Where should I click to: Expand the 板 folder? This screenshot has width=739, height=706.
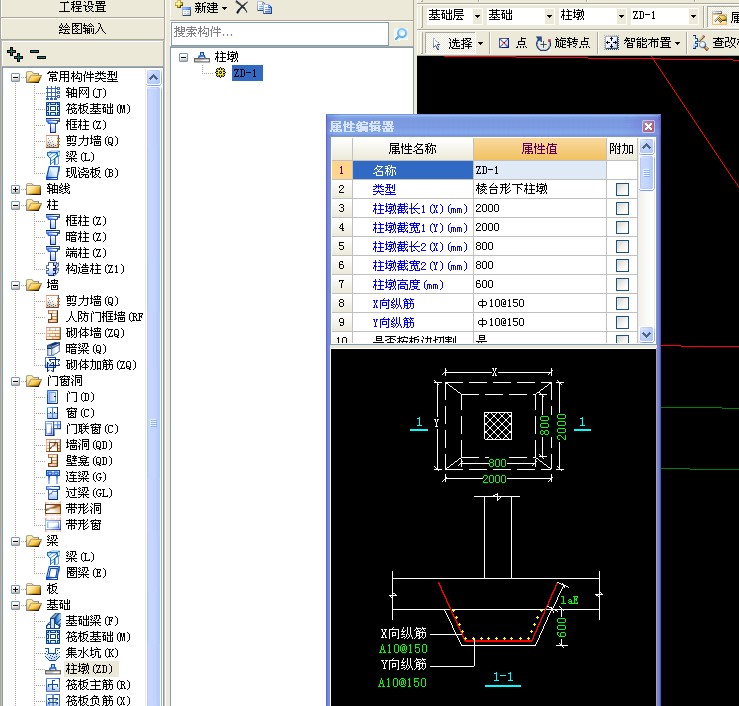tap(16, 589)
